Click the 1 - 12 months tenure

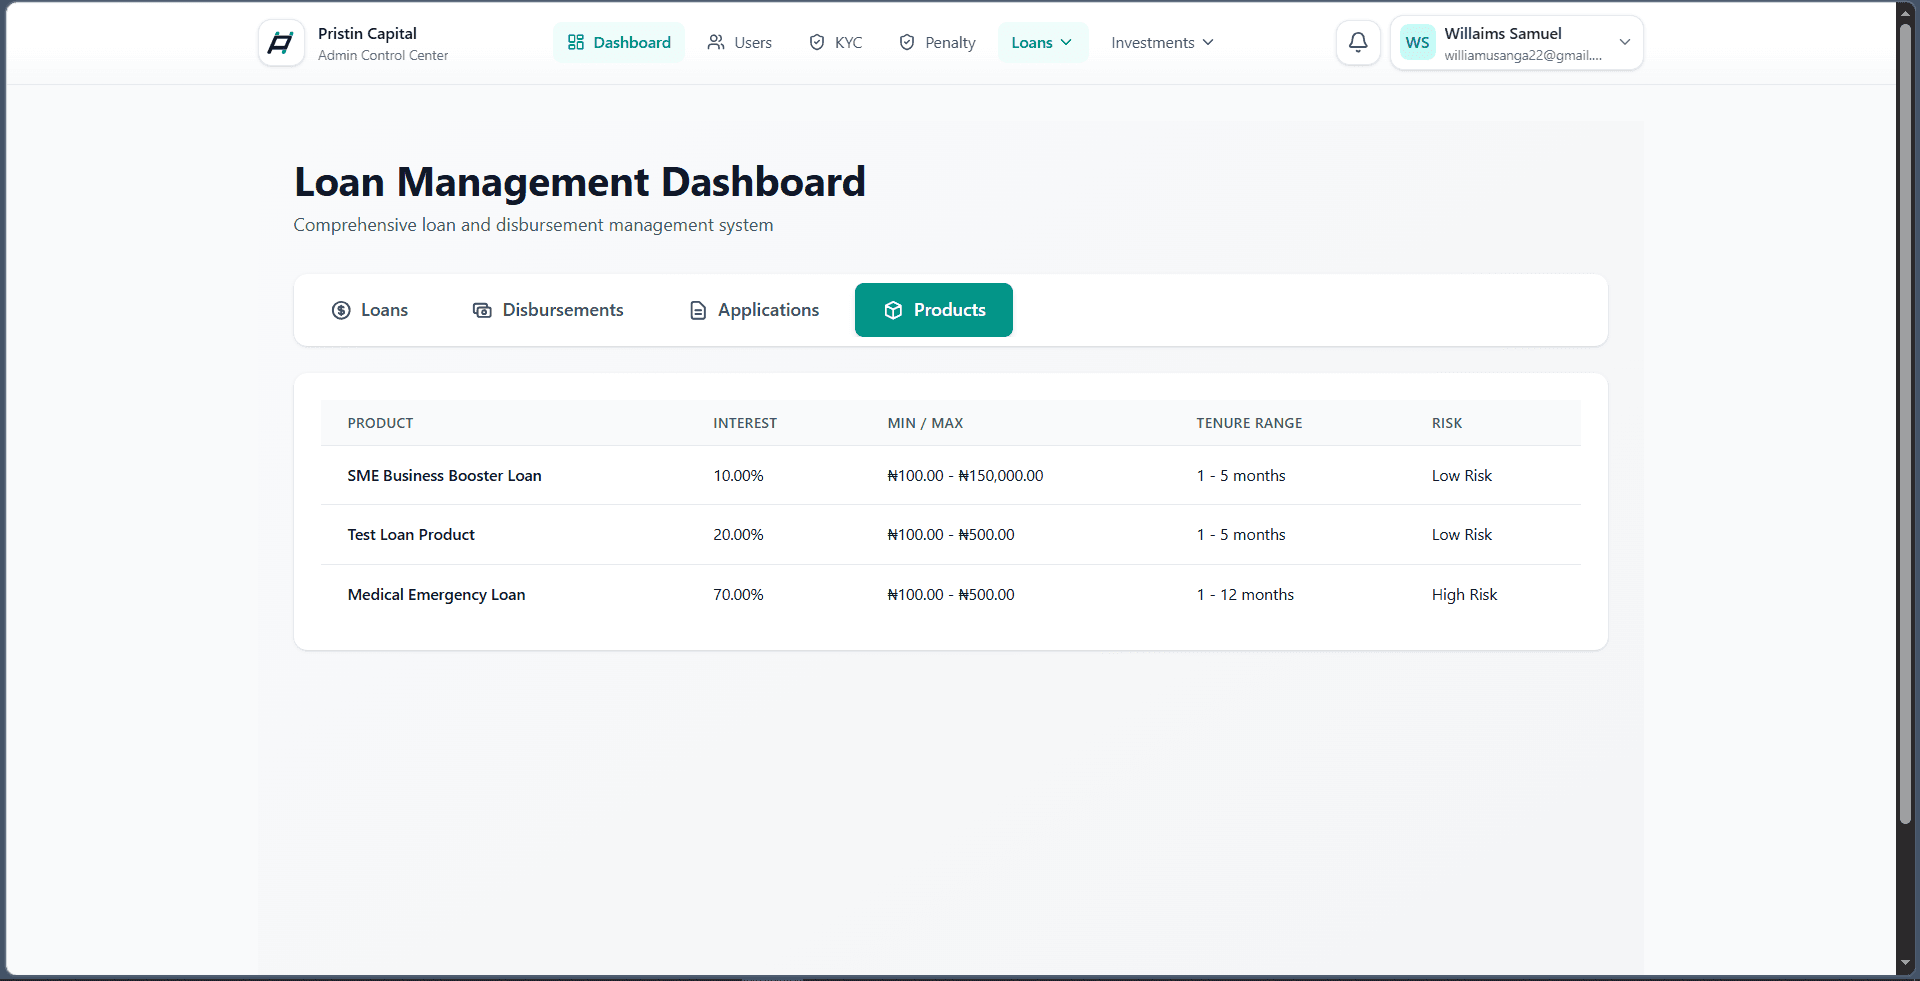tap(1245, 594)
